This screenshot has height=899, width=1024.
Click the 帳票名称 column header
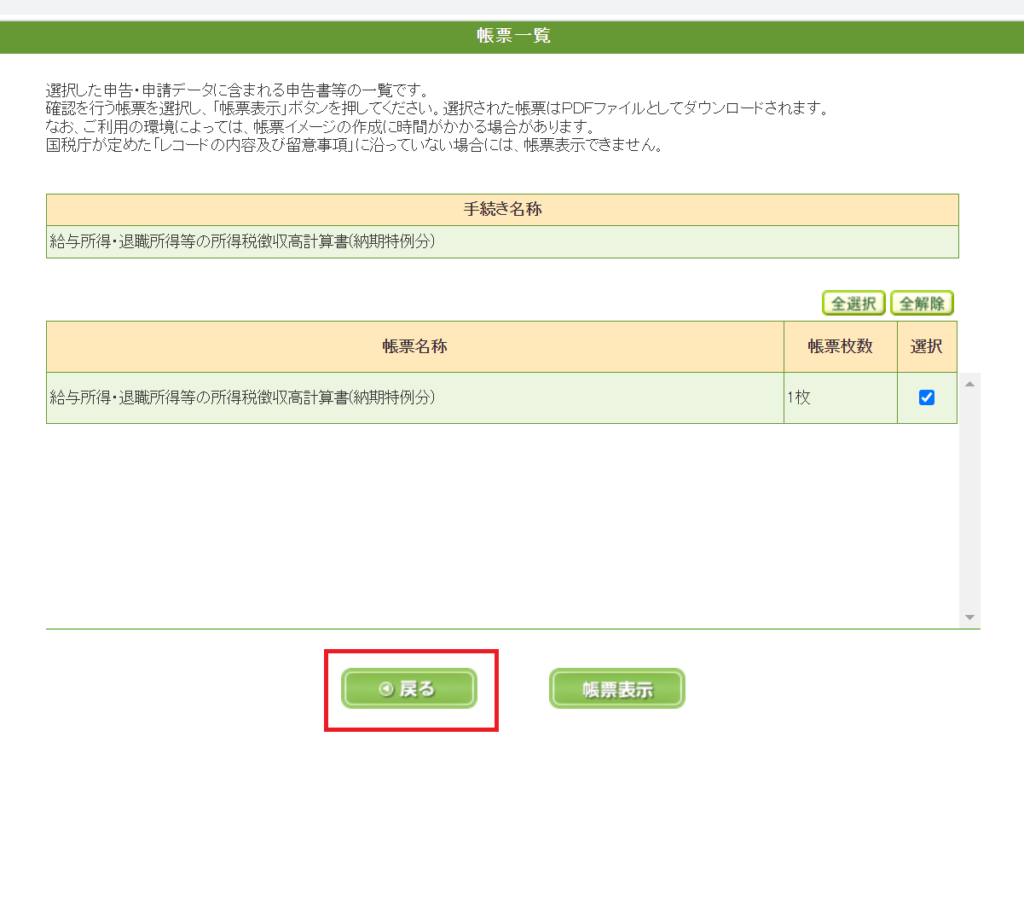click(x=414, y=346)
